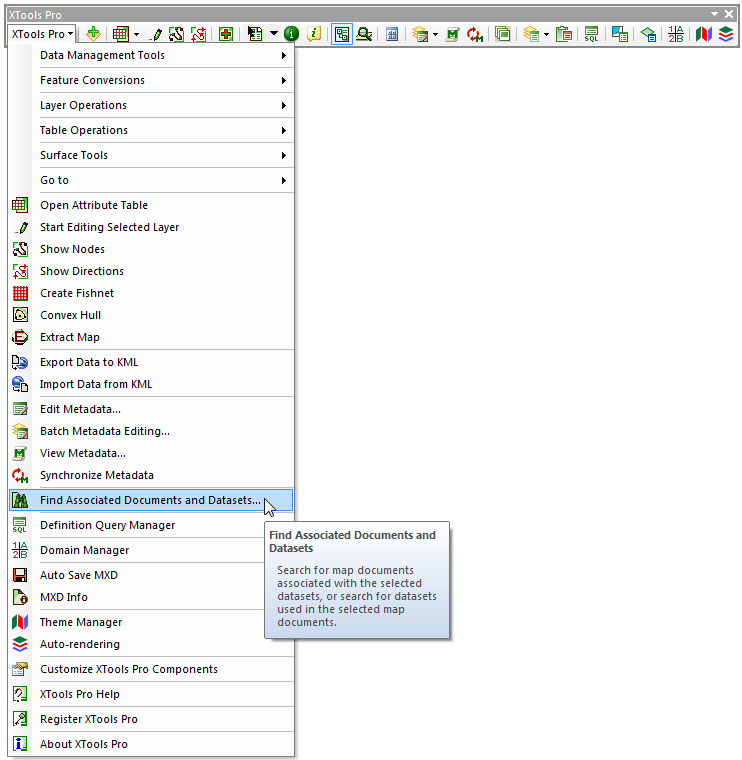Click the yellow speech-bubble info icon

point(314,34)
